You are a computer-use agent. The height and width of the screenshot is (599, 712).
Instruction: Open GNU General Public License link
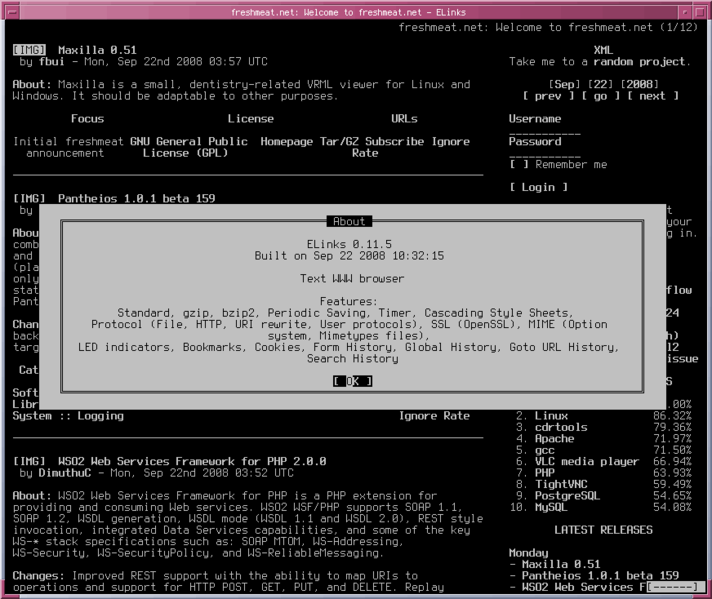pyautogui.click(x=188, y=147)
